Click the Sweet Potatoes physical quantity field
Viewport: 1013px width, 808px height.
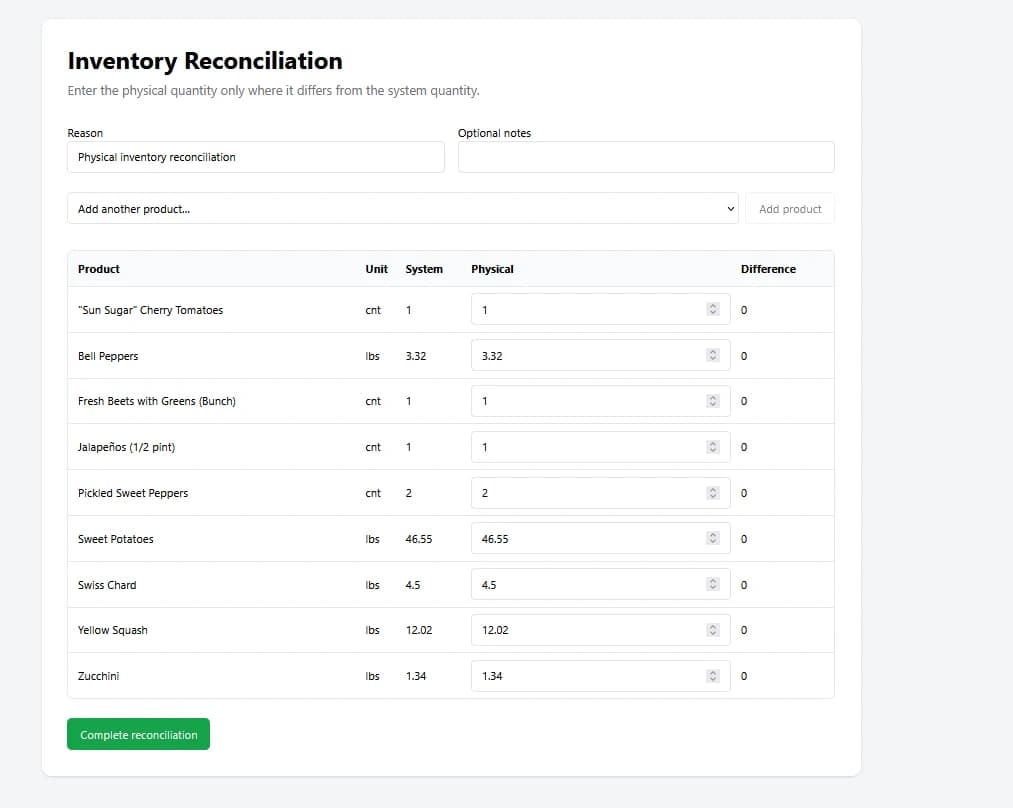(600, 538)
